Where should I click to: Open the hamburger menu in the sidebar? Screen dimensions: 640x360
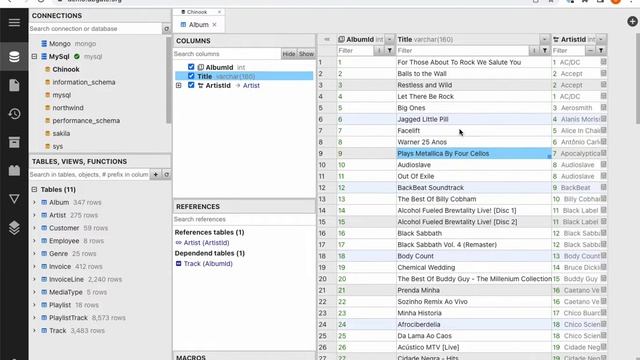[14, 22]
